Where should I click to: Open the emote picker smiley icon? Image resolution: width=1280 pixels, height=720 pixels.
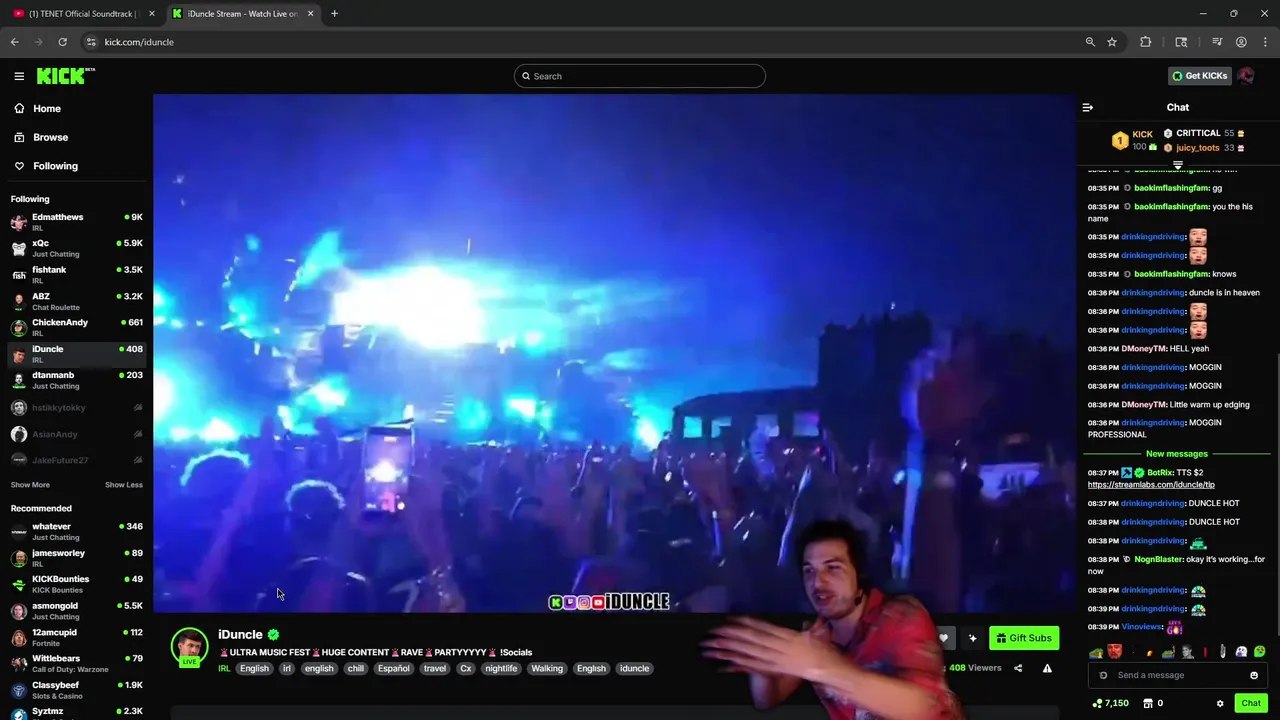click(x=1254, y=675)
